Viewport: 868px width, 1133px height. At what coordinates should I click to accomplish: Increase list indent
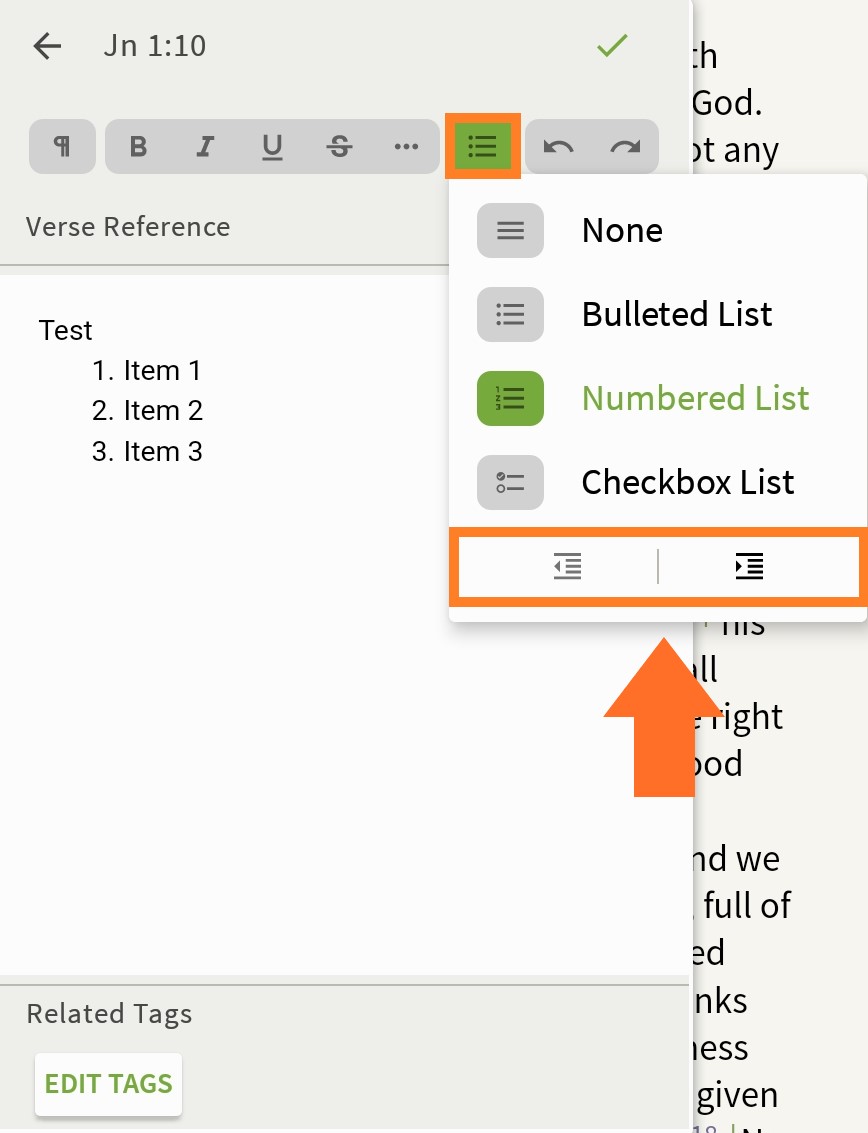(749, 567)
